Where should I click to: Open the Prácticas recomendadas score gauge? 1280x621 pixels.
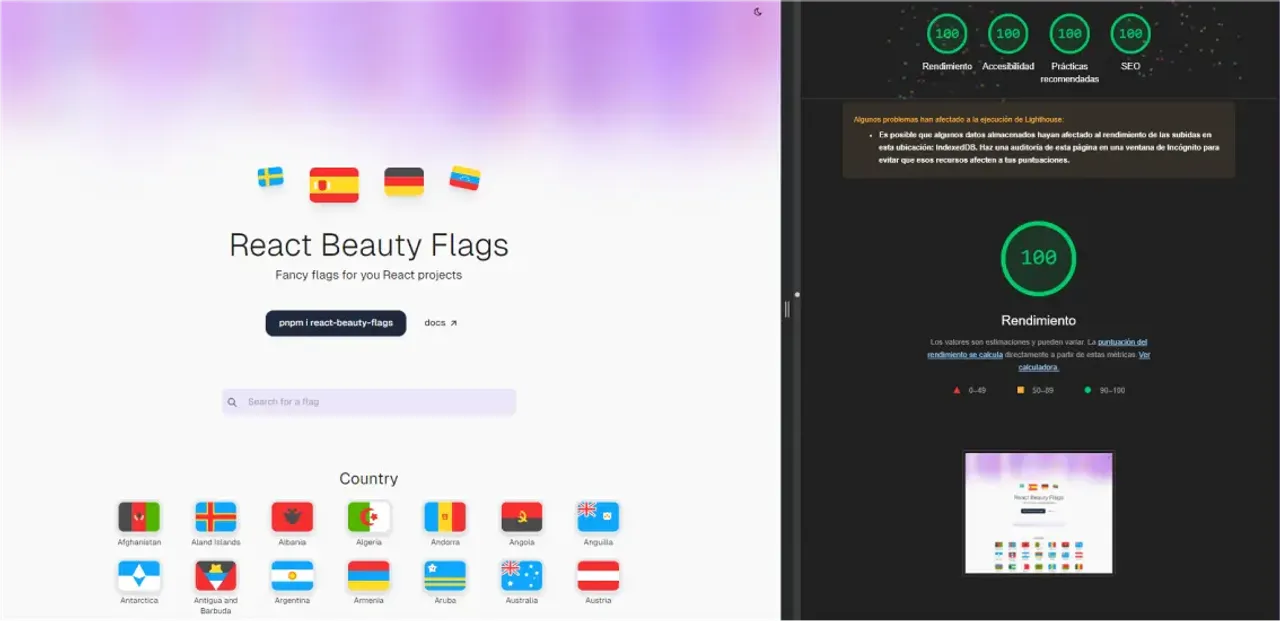[x=1069, y=34]
